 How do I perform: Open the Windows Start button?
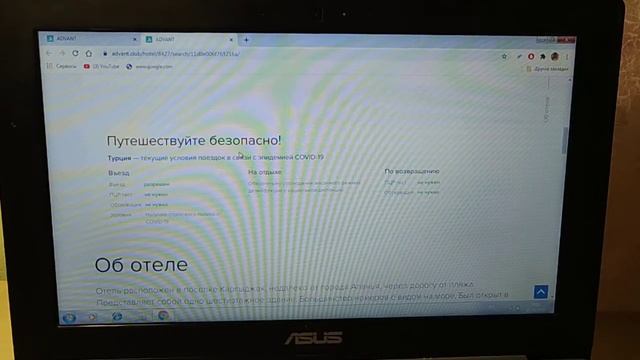click(69, 317)
